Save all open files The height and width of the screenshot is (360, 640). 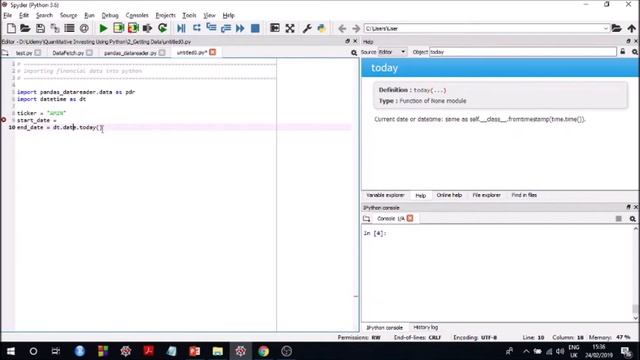55,28
